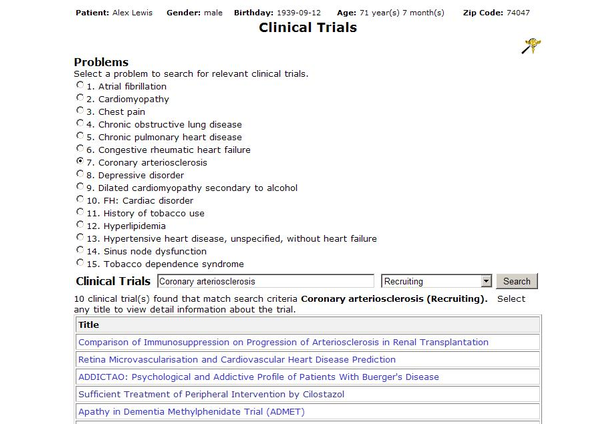This screenshot has height=424, width=615.
Task: Select Chronic obstructive lung disease option
Action: [x=80, y=123]
